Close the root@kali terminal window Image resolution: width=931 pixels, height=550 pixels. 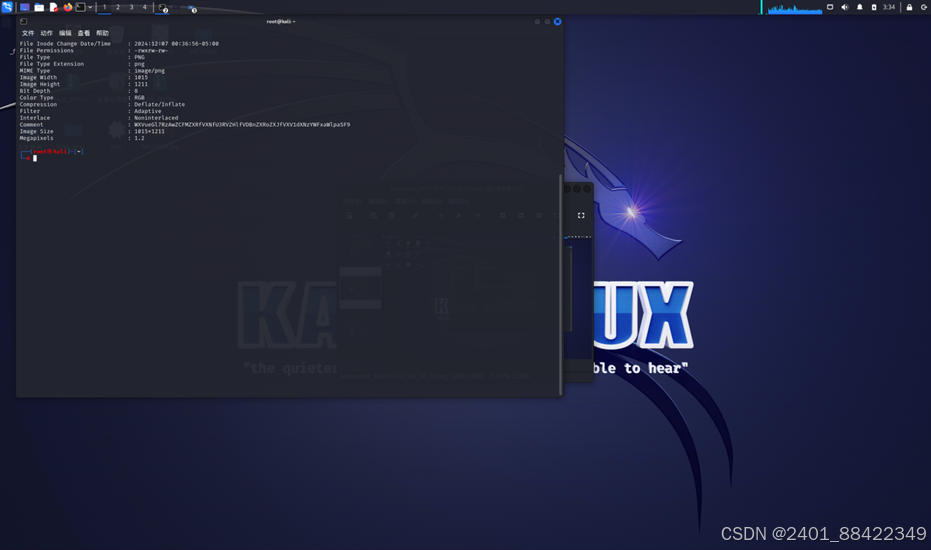557,21
